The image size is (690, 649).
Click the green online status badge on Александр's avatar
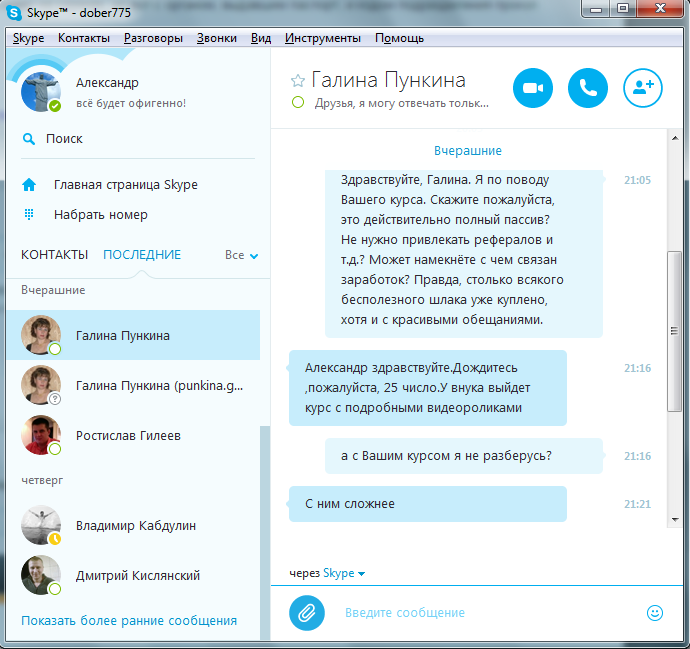[x=55, y=106]
